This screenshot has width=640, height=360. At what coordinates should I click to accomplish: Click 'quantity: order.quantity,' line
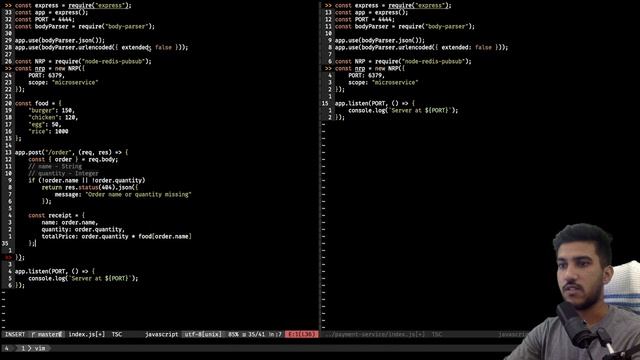tap(83, 229)
